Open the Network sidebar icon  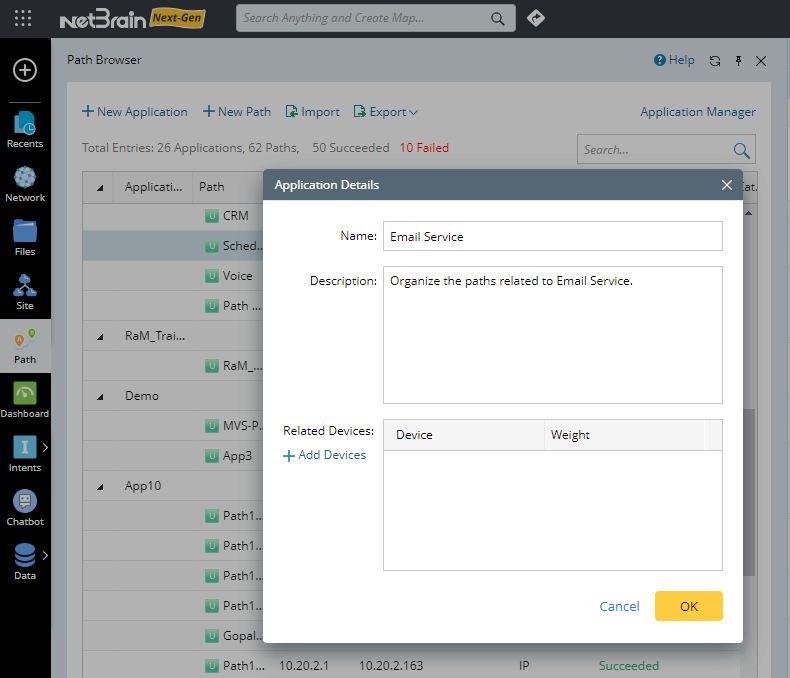click(x=25, y=178)
